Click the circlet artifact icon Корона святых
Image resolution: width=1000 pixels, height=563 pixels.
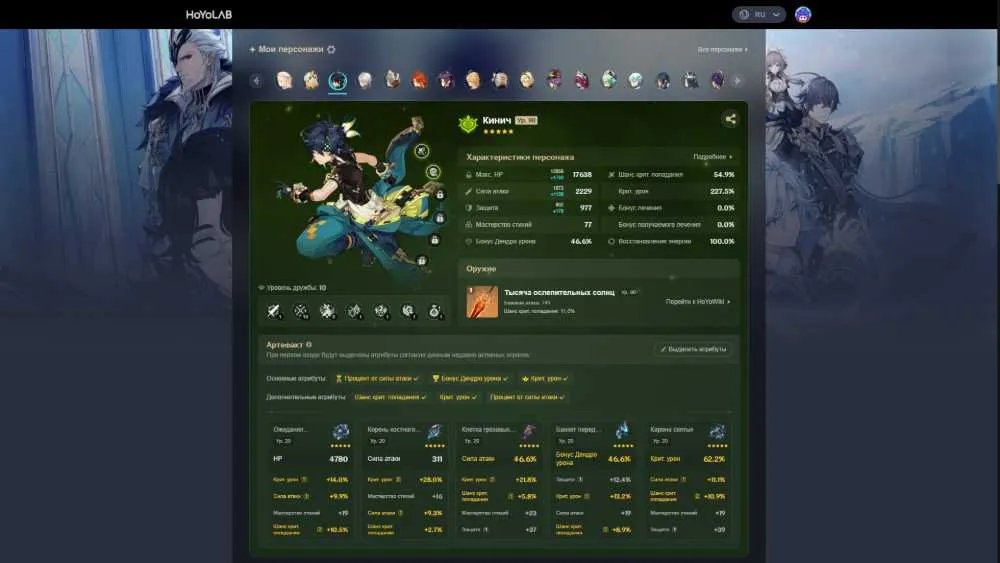pos(717,432)
